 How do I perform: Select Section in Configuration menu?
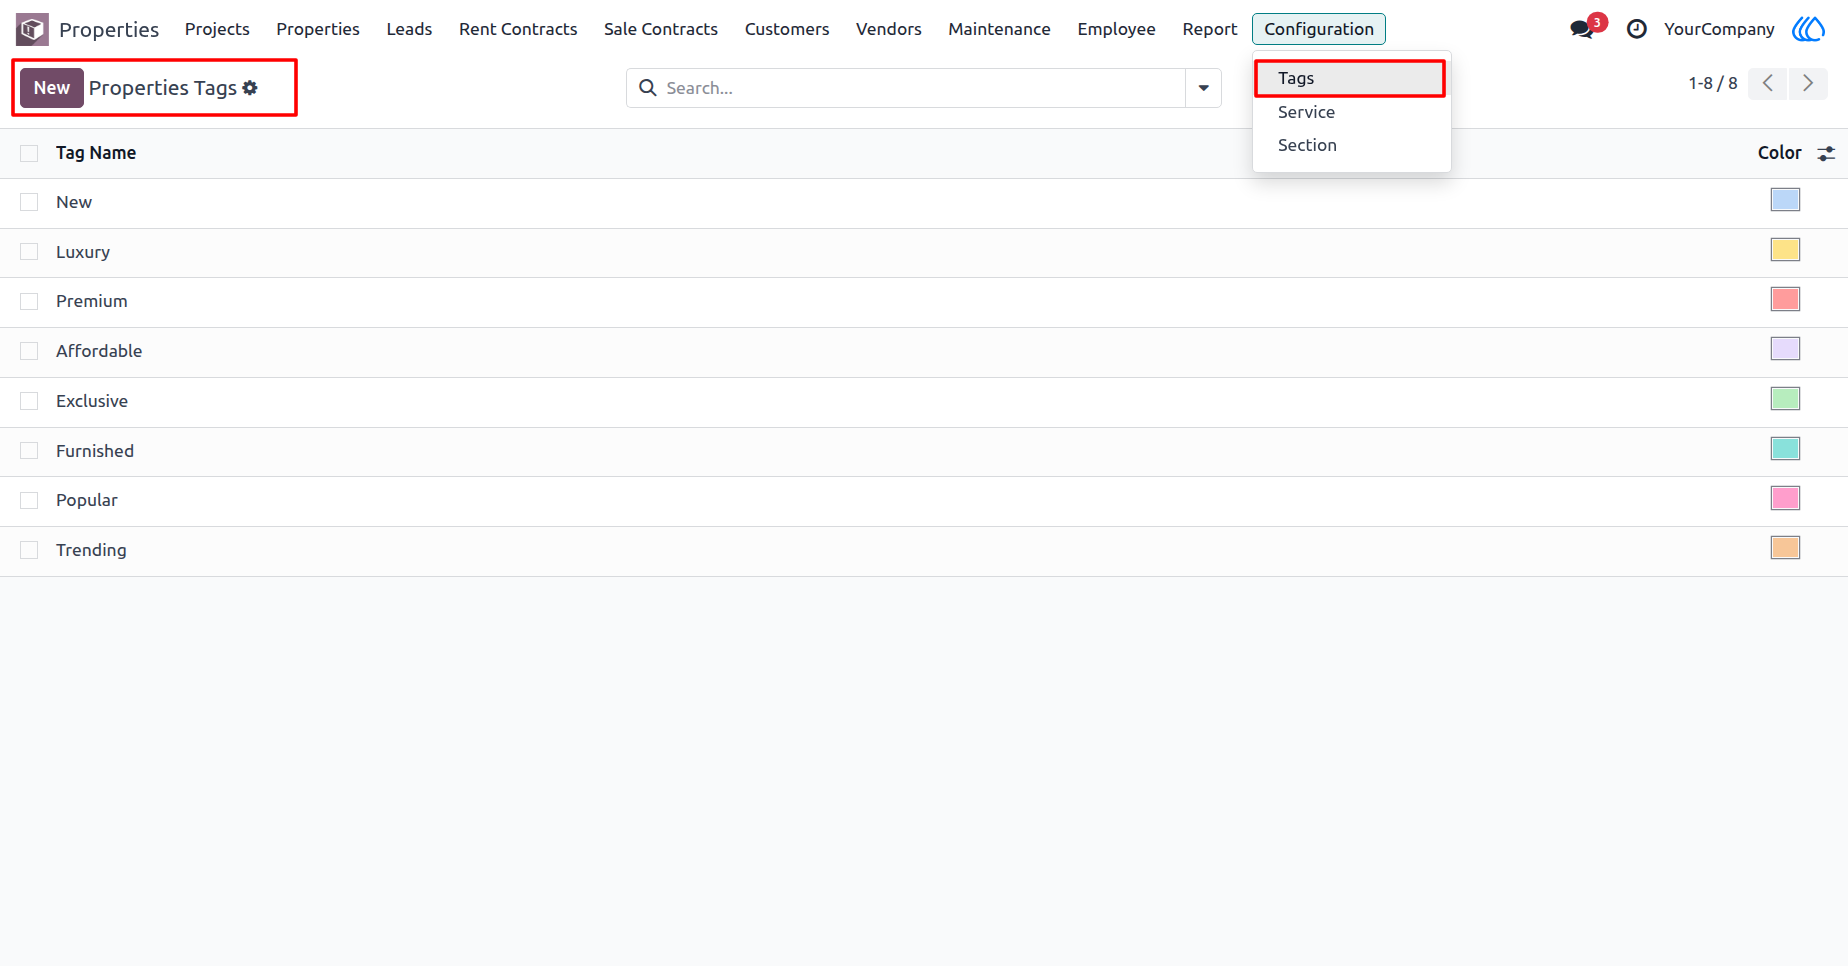click(x=1350, y=145)
